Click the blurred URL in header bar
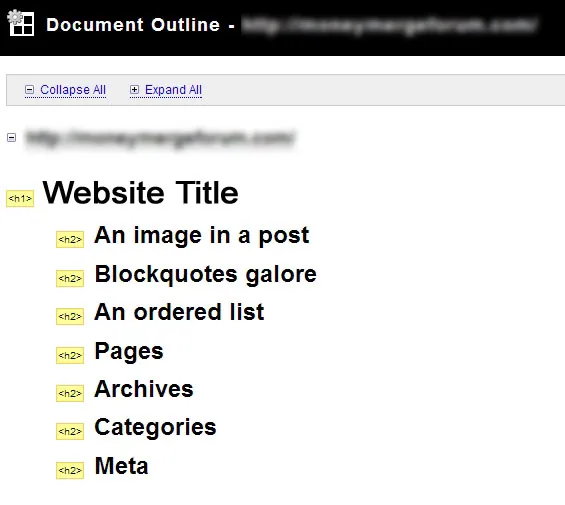 click(x=390, y=25)
